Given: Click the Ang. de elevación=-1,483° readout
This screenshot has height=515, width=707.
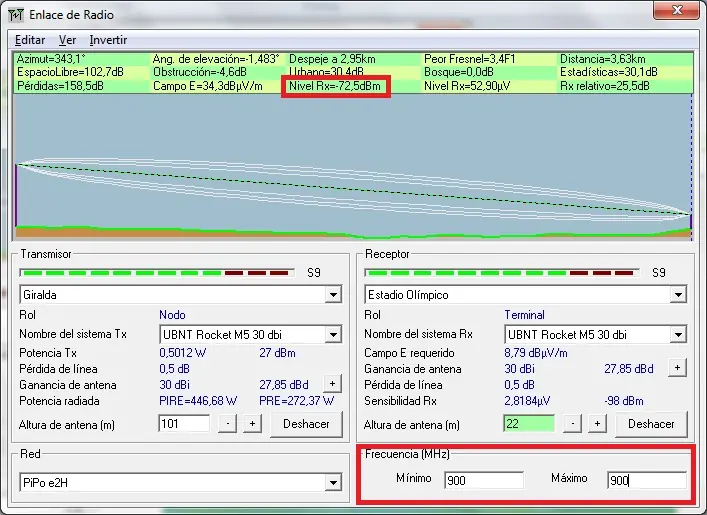Looking at the screenshot, I should pyautogui.click(x=216, y=59).
